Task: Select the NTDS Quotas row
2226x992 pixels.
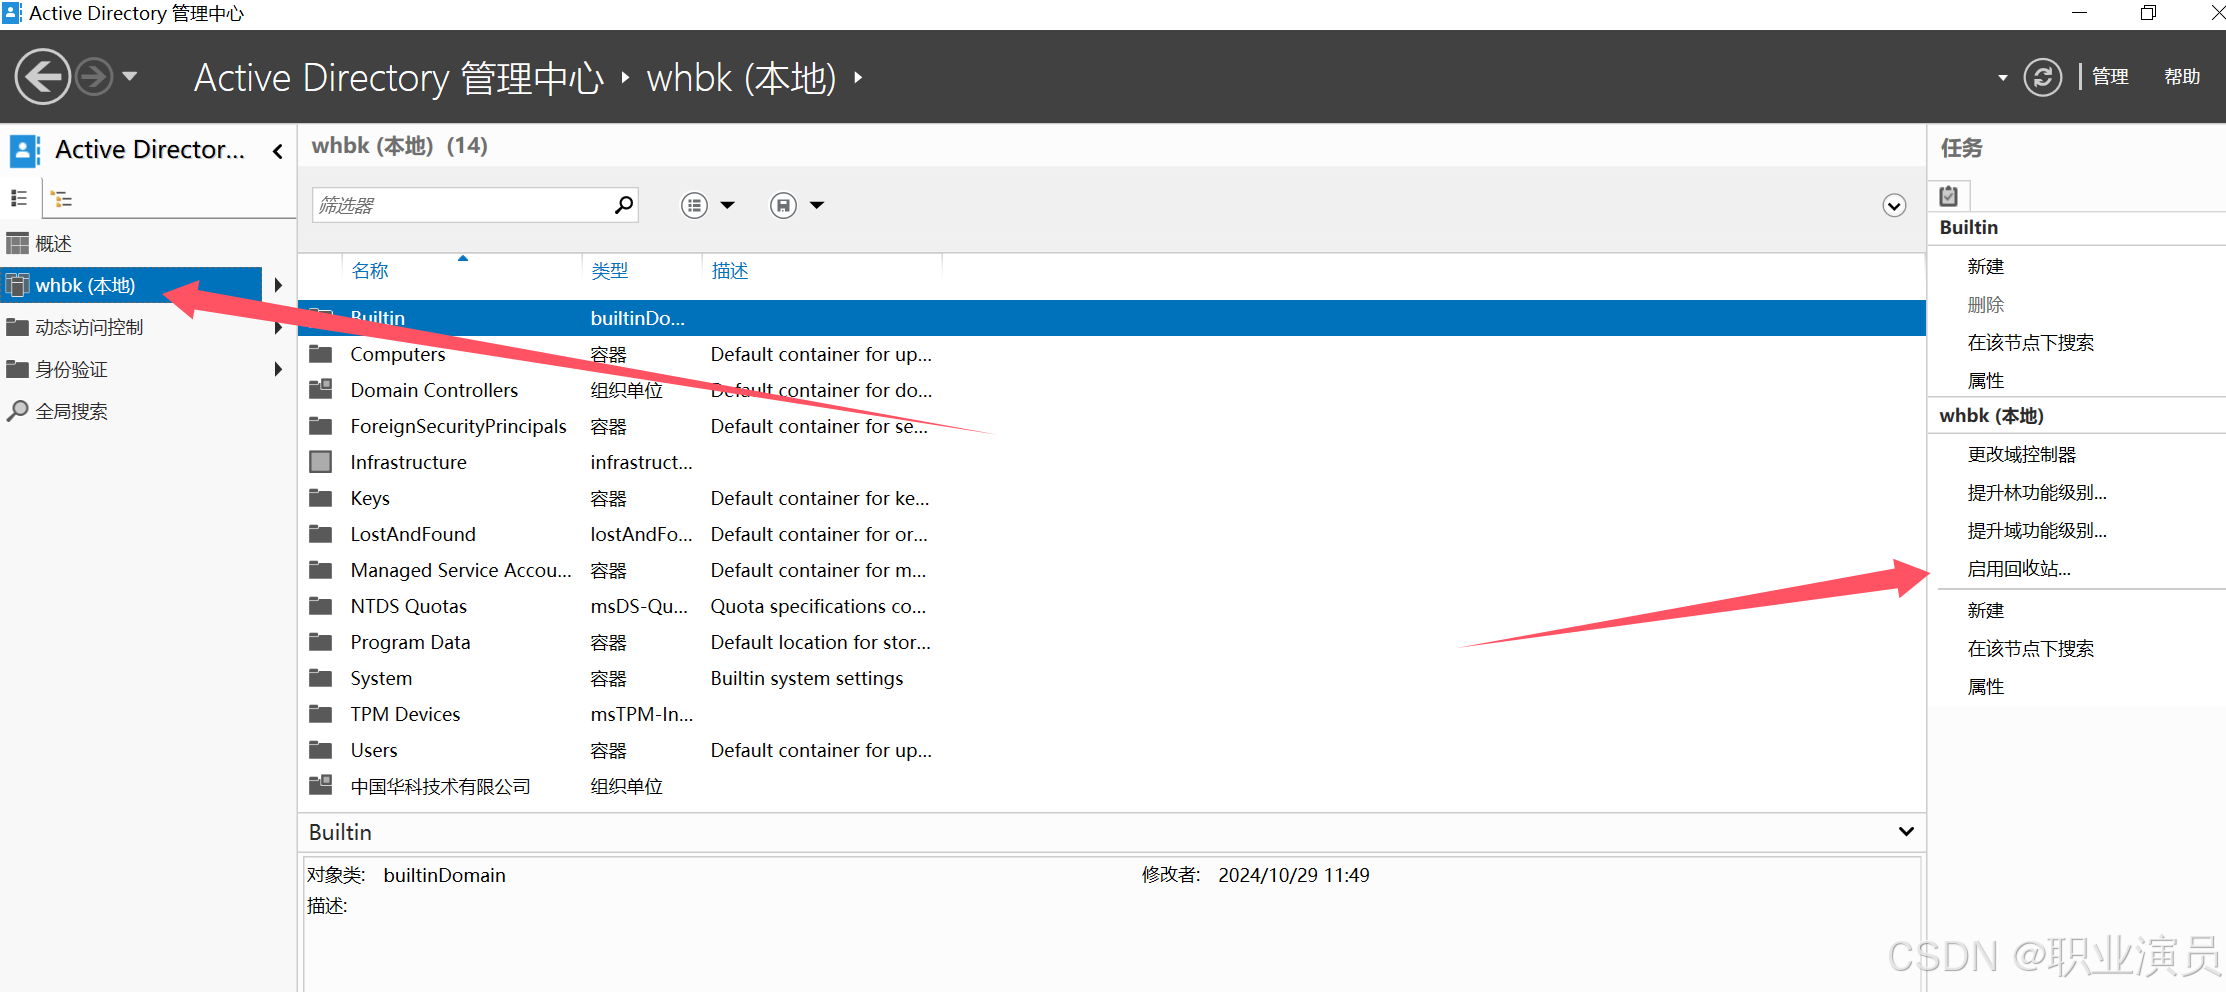Action: click(x=1112, y=606)
